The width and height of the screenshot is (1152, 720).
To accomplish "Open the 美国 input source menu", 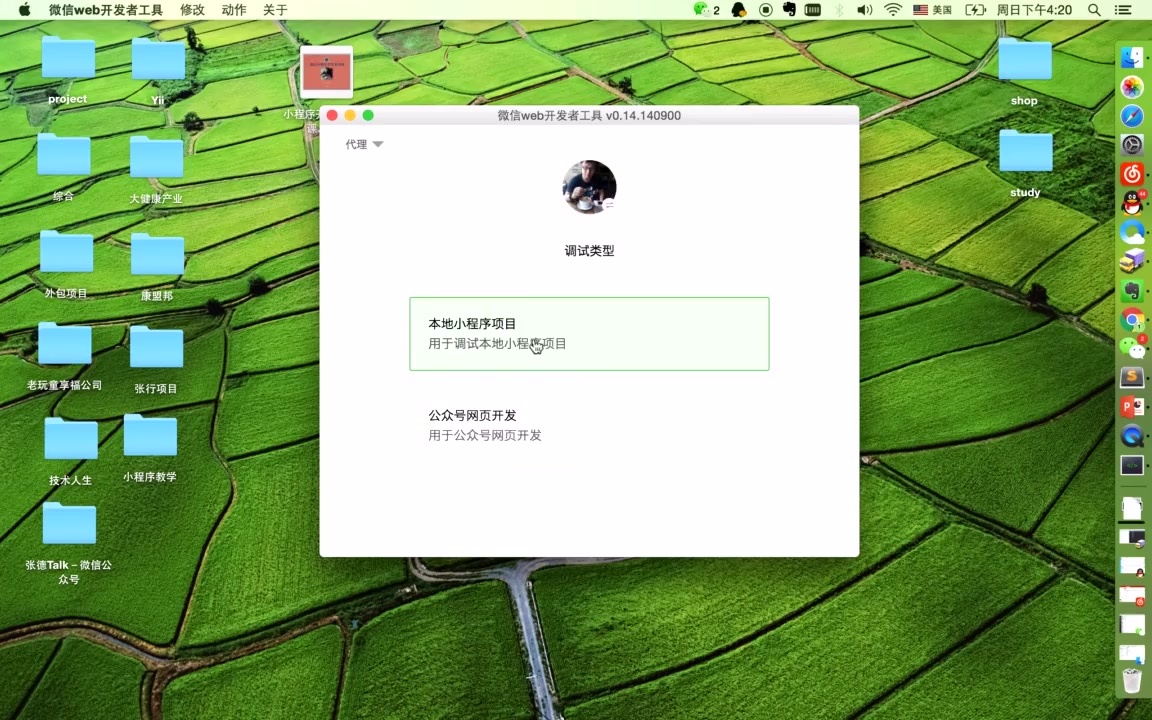I will click(932, 10).
